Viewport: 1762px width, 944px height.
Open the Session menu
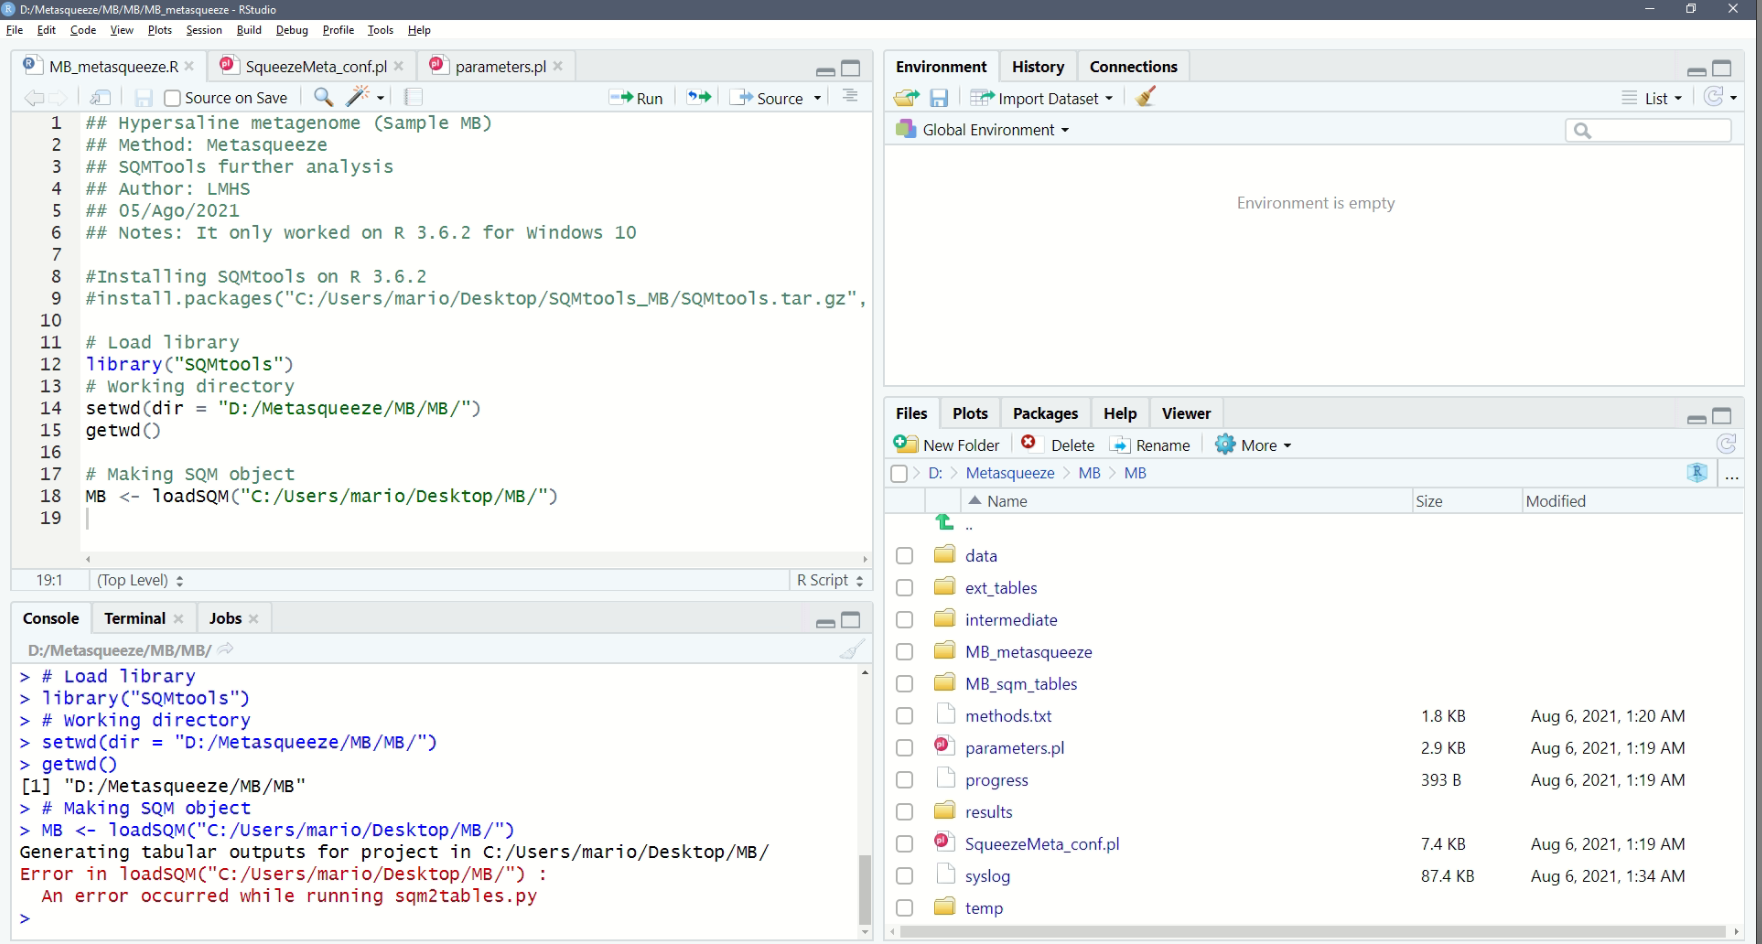click(203, 30)
